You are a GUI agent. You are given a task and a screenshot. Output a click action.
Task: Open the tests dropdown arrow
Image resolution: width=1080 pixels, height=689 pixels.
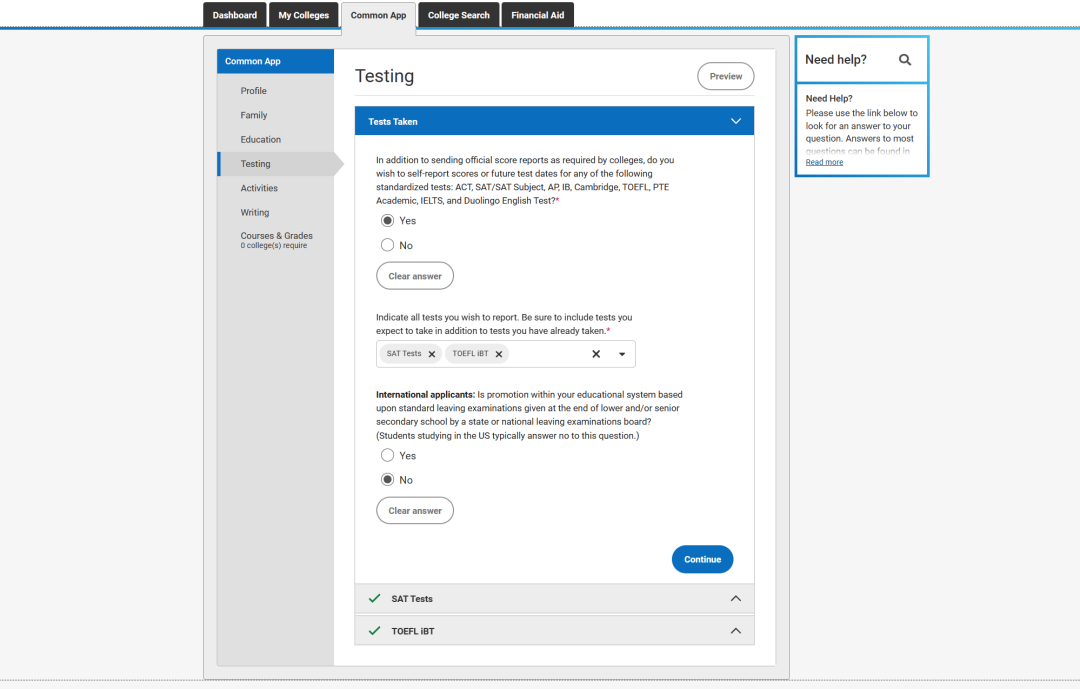tap(621, 354)
